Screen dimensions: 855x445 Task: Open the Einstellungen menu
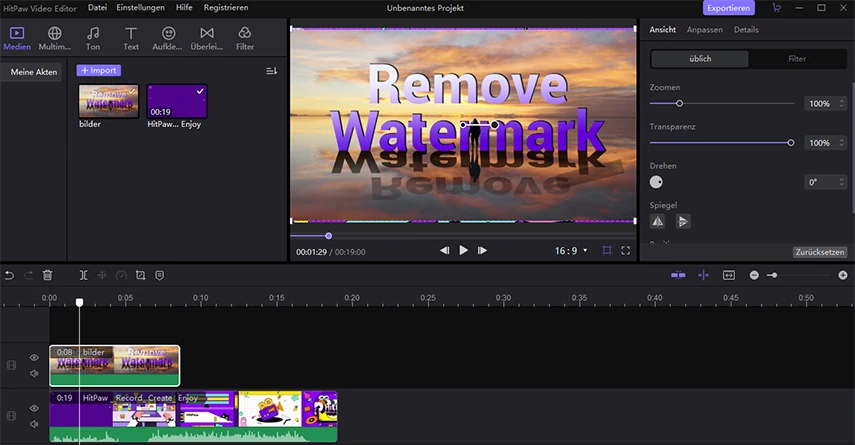click(140, 8)
